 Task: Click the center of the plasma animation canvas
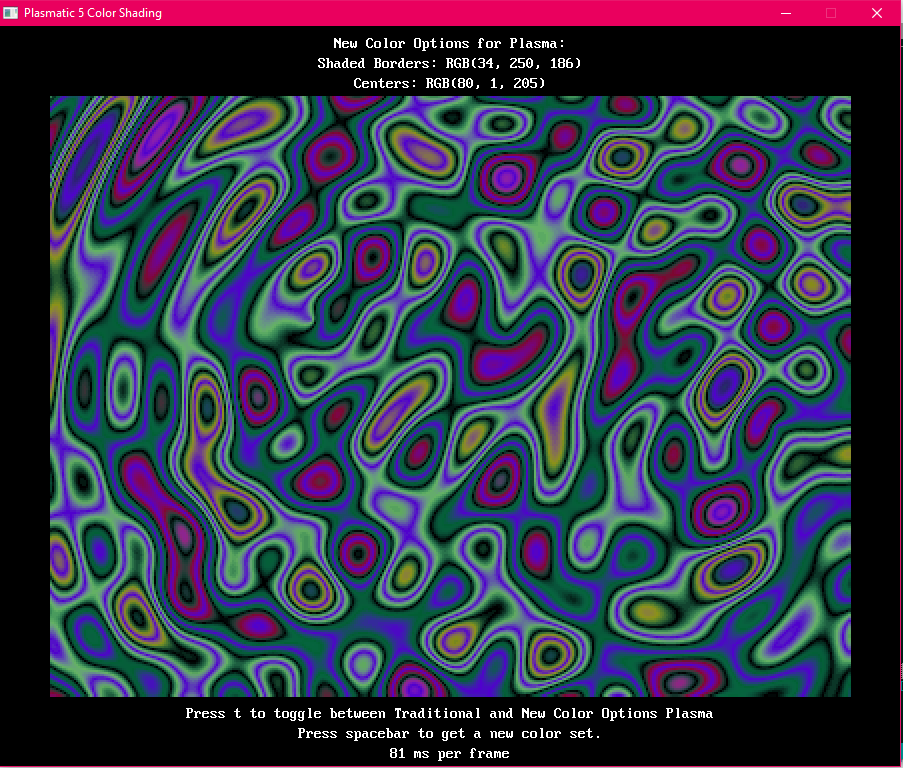coord(450,396)
